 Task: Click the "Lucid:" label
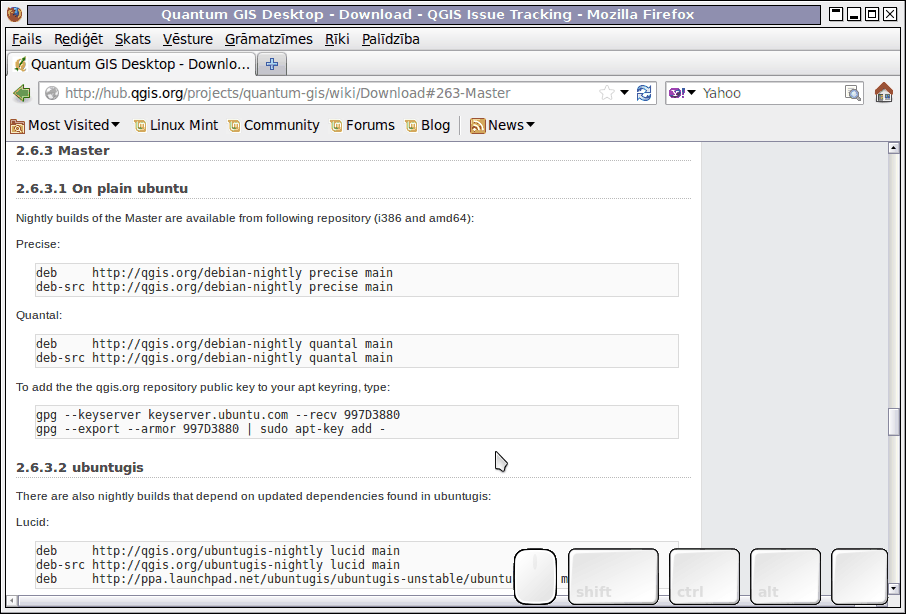33,522
